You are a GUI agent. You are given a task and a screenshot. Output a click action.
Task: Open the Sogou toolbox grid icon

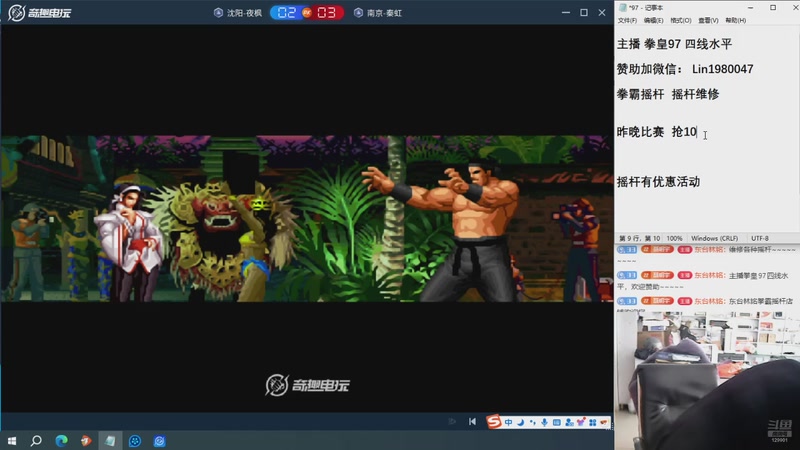(x=592, y=422)
